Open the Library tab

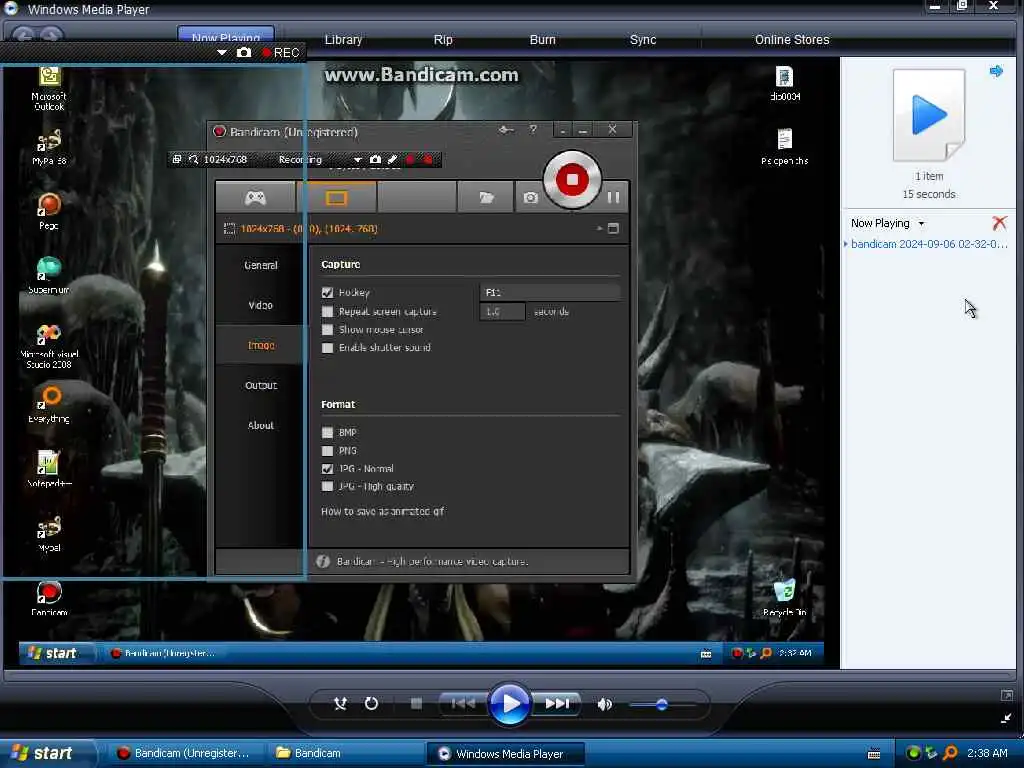point(343,40)
